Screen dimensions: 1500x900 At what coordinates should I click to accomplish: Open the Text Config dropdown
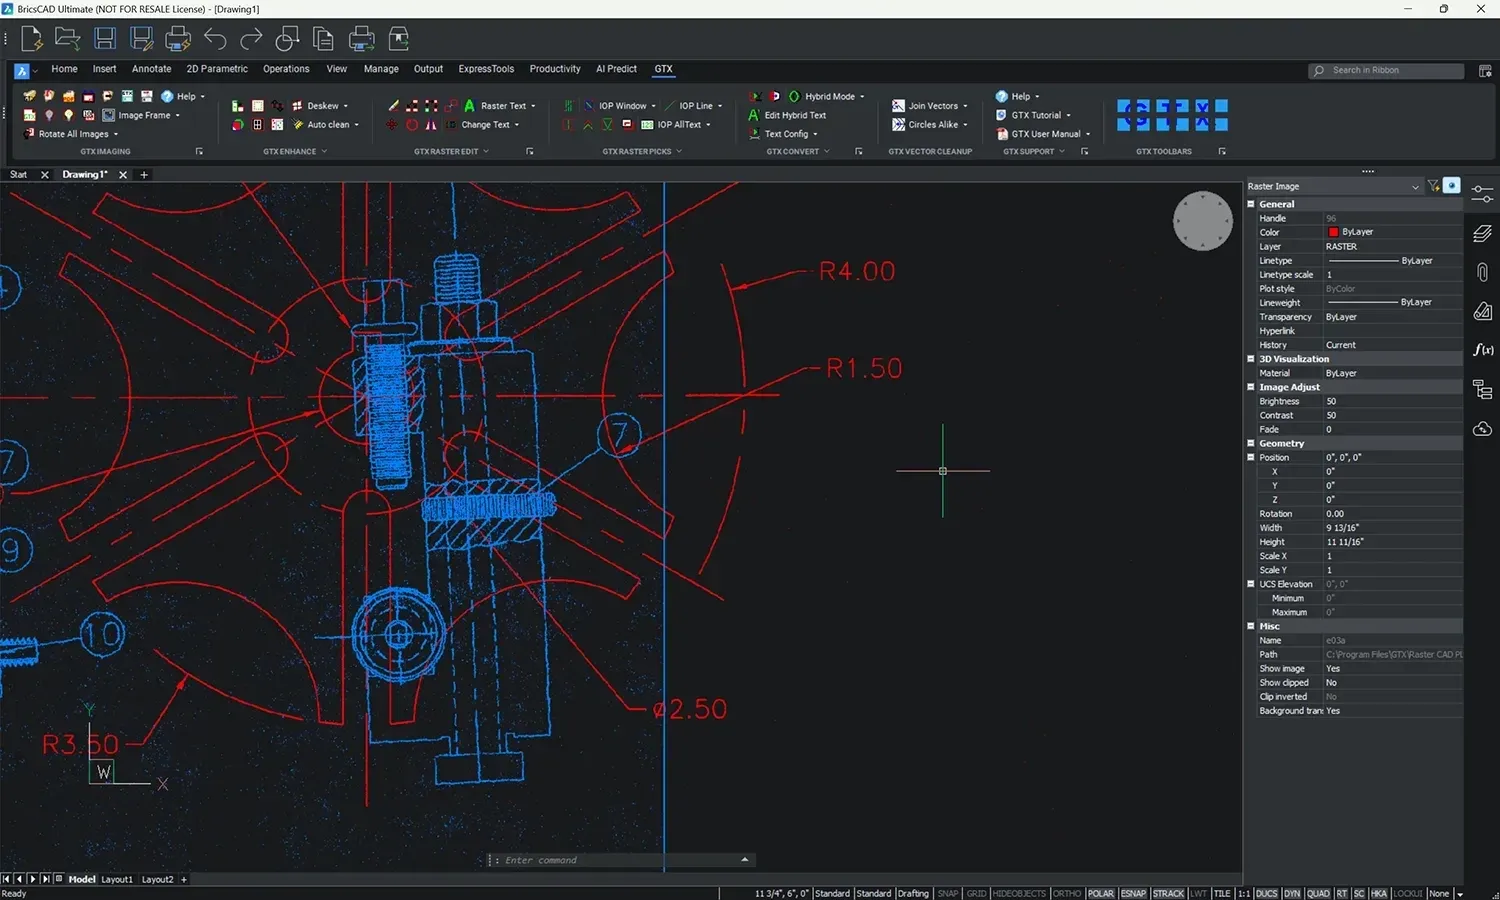(x=815, y=134)
